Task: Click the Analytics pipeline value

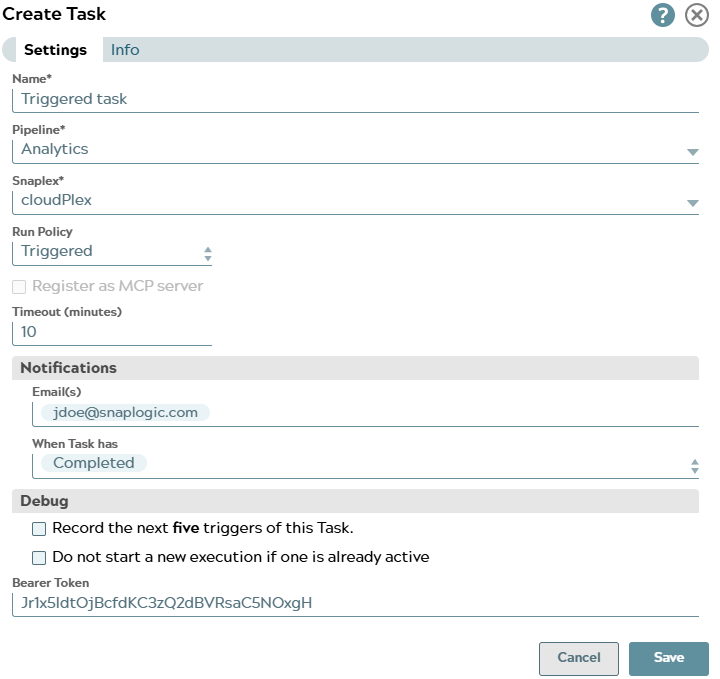Action: tap(56, 149)
